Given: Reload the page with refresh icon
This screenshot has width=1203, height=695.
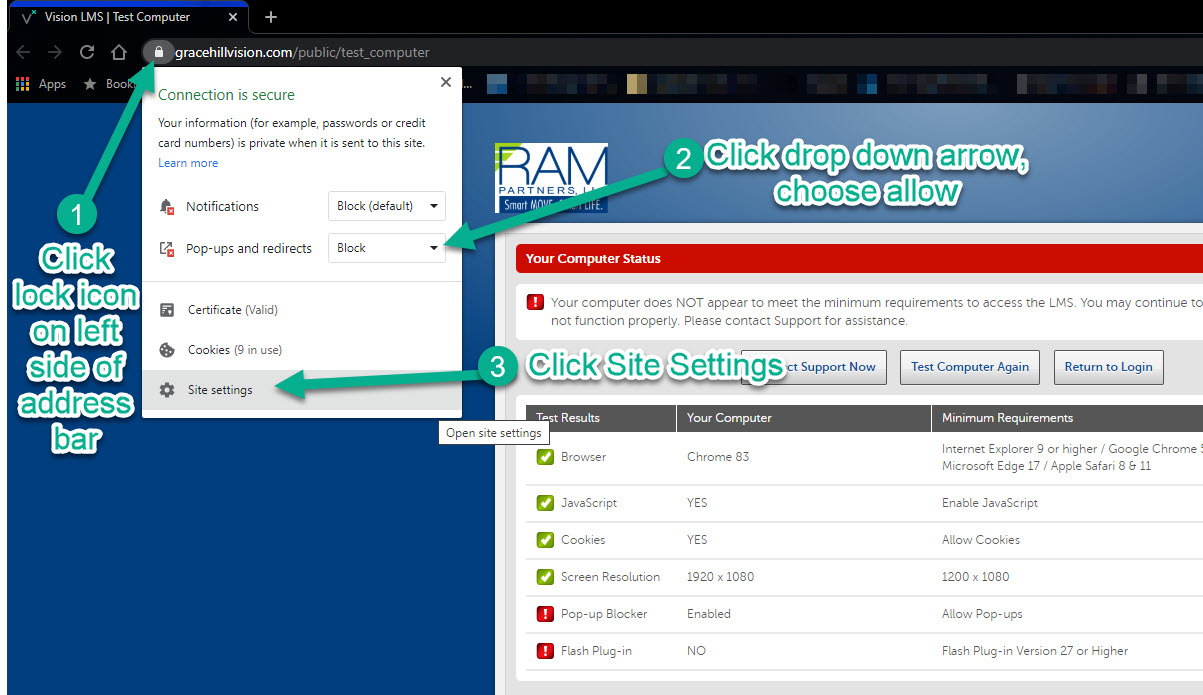Looking at the screenshot, I should (87, 52).
